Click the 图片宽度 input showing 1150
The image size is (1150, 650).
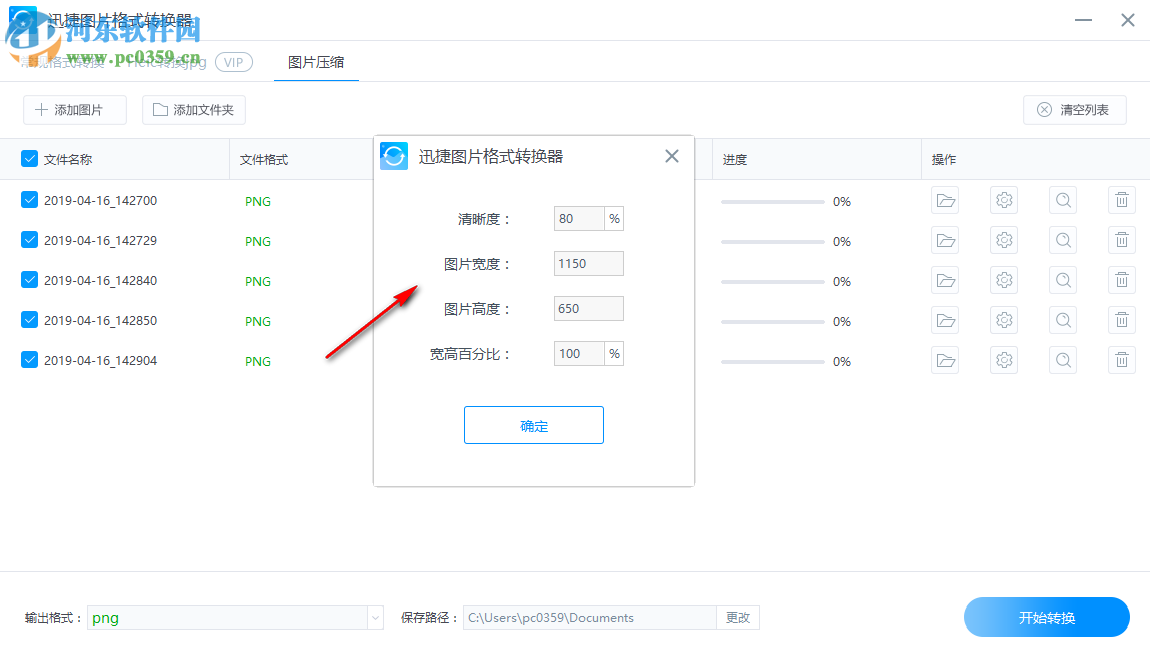(588, 263)
